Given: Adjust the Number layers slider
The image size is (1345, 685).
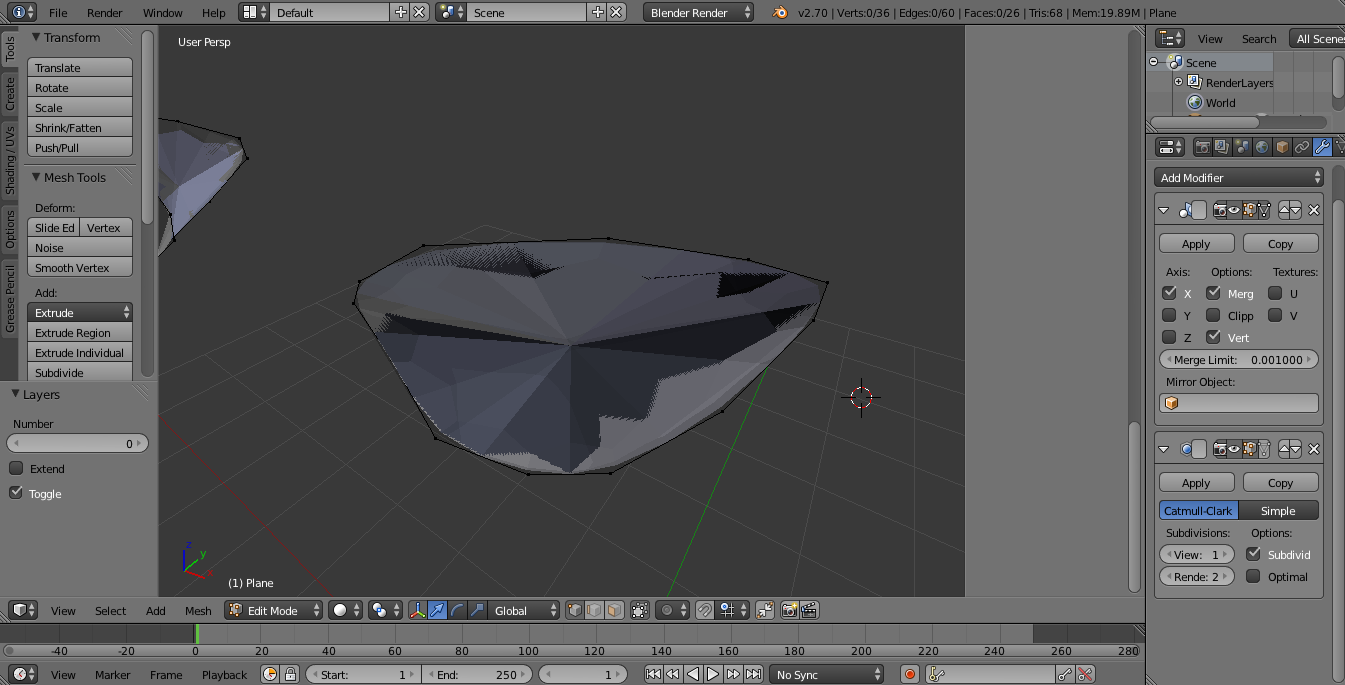Looking at the screenshot, I should (78, 443).
